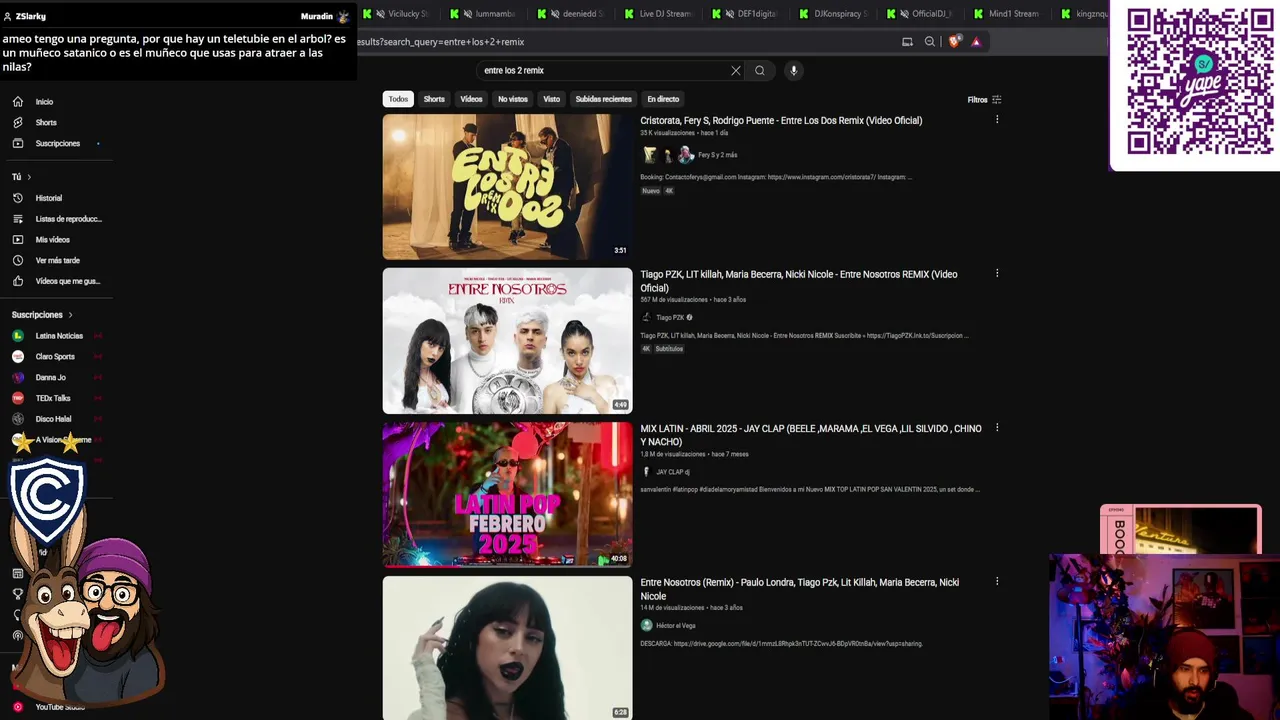Click the zoom magnifier icon in address bar

click(x=930, y=41)
